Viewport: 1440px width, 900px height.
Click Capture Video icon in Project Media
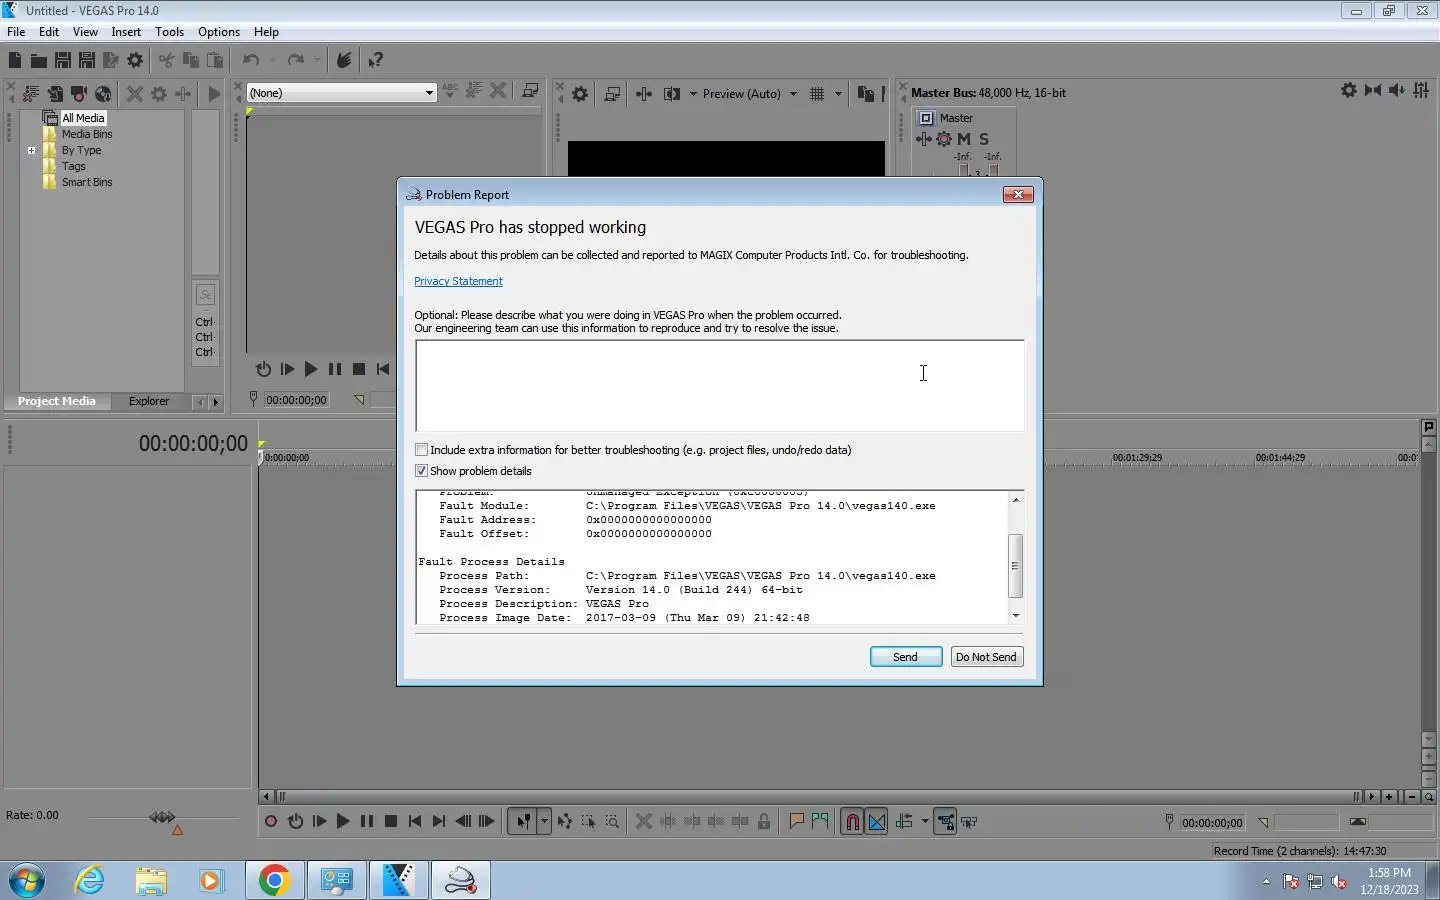click(79, 94)
